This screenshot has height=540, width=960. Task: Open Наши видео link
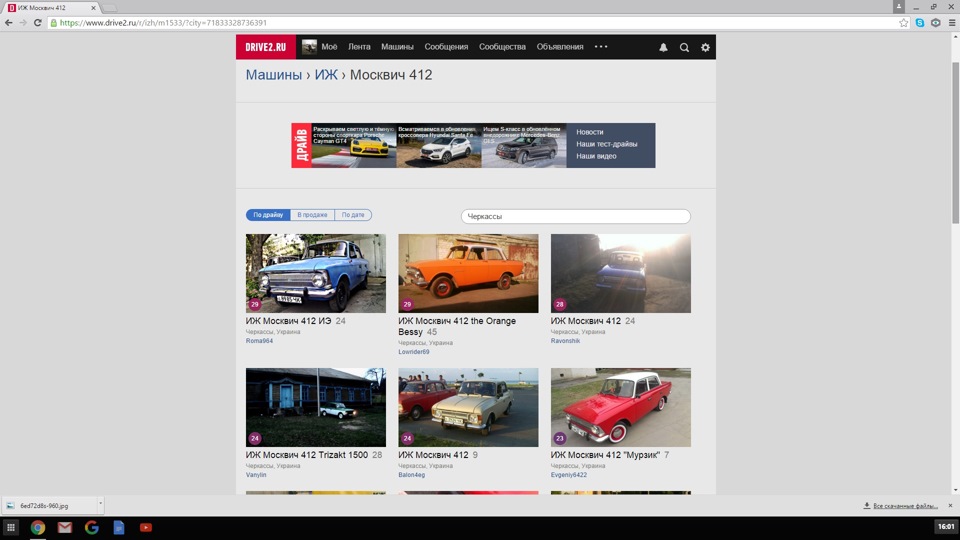(596, 156)
